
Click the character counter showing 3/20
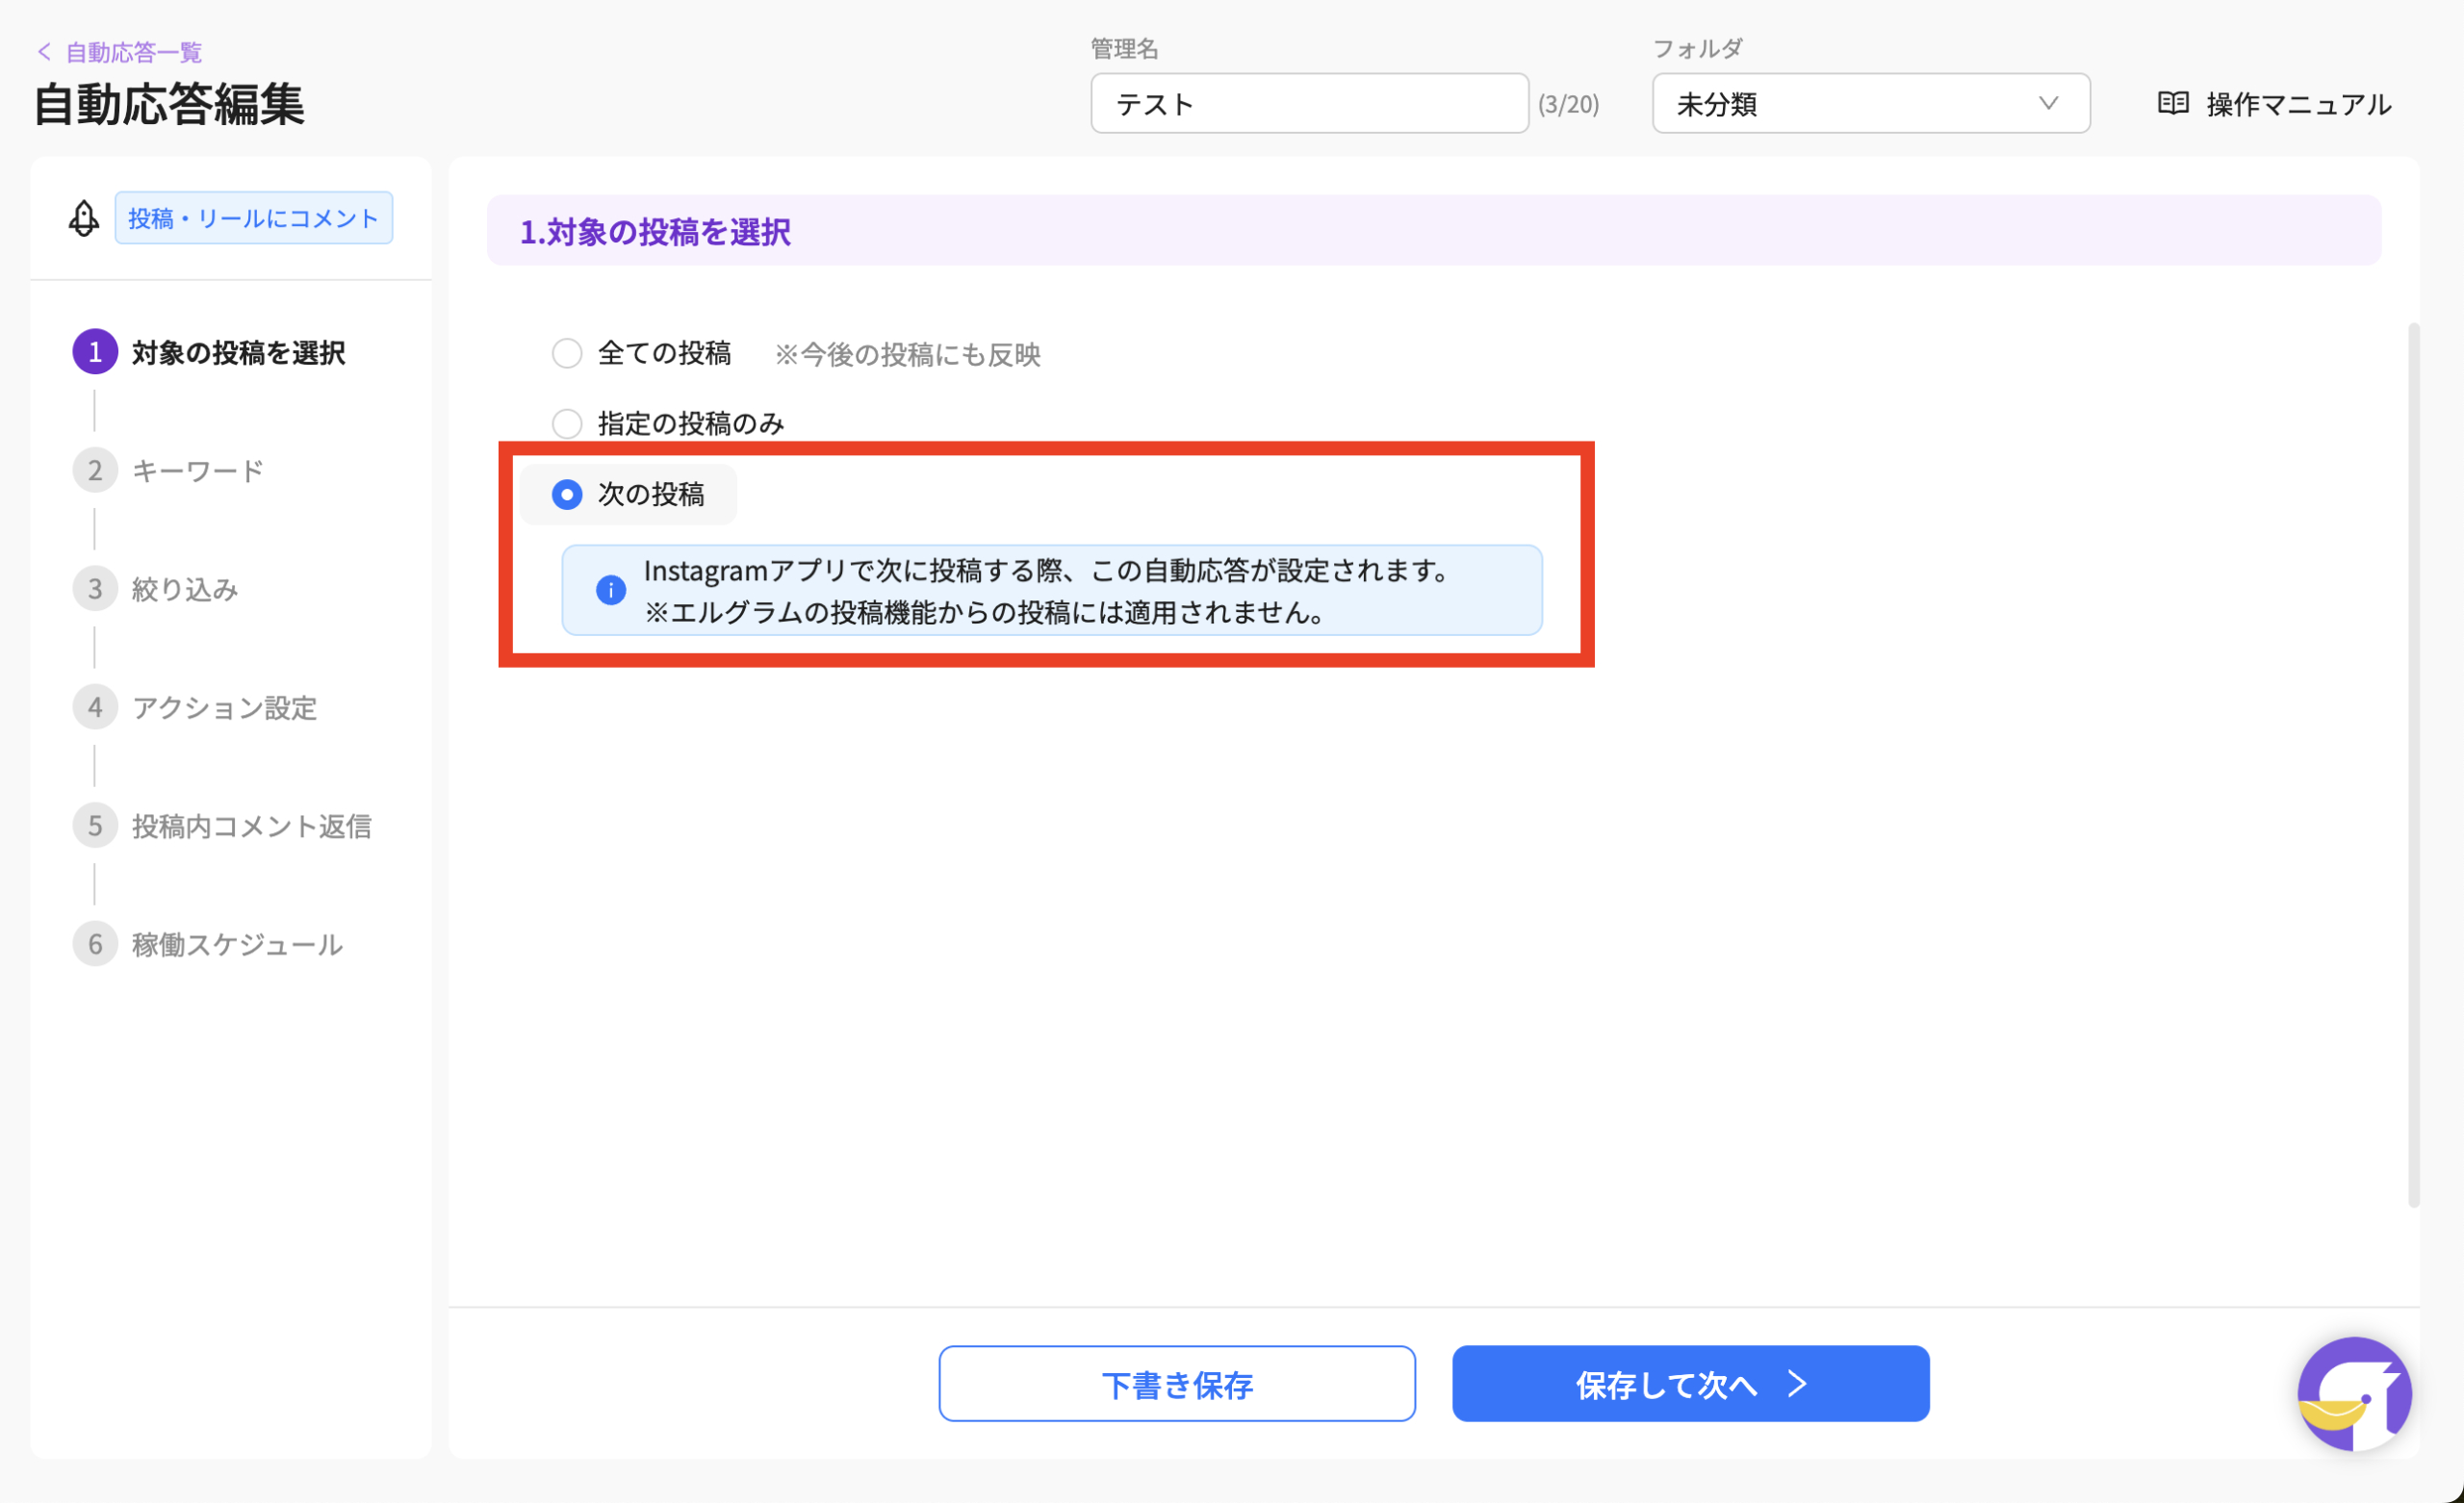click(1569, 104)
